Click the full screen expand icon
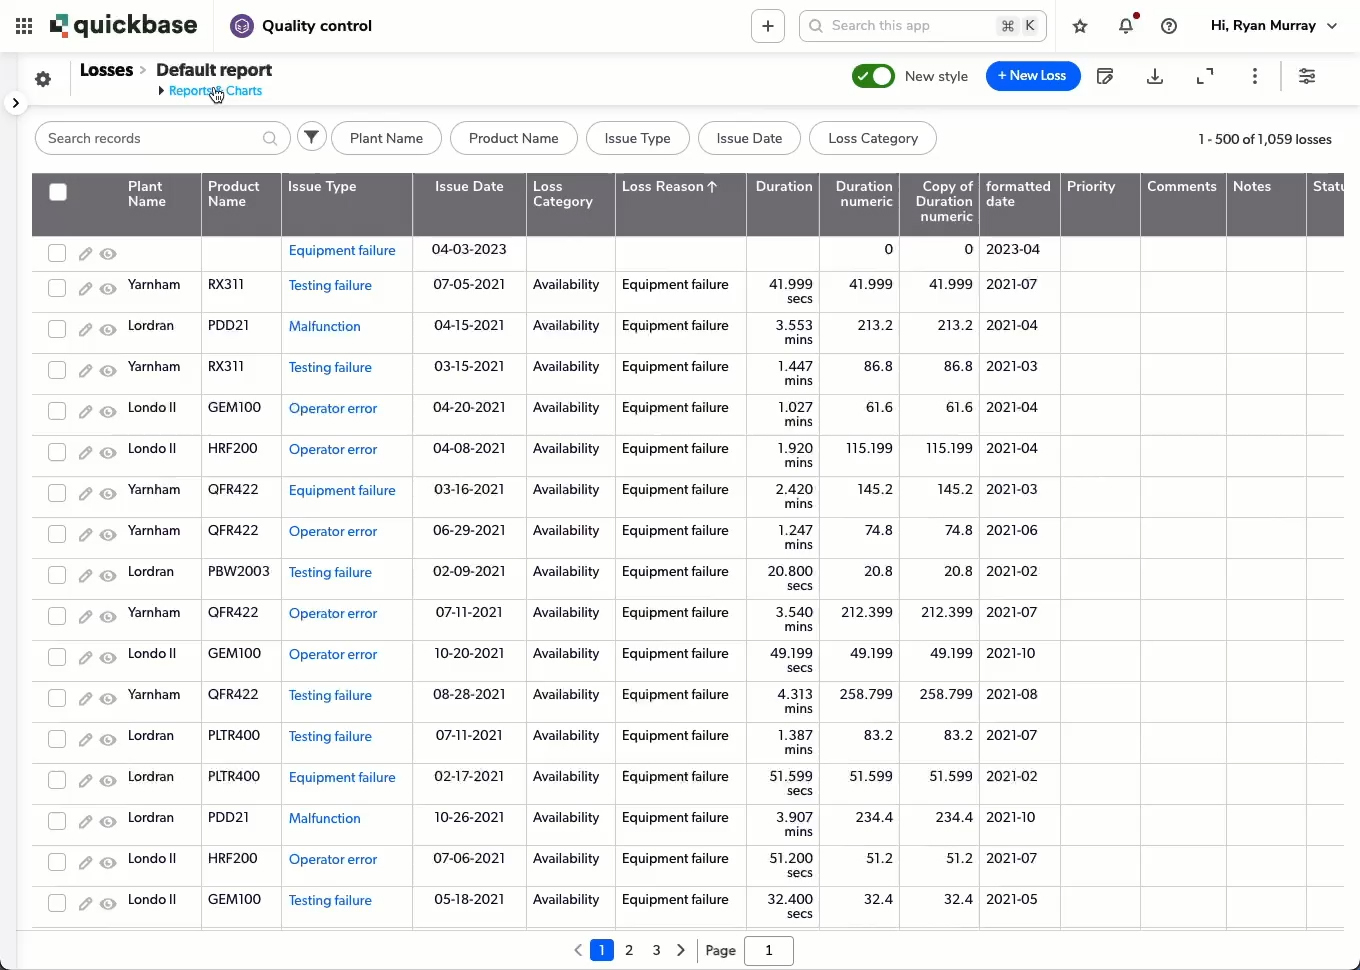1360x970 pixels. tap(1205, 76)
